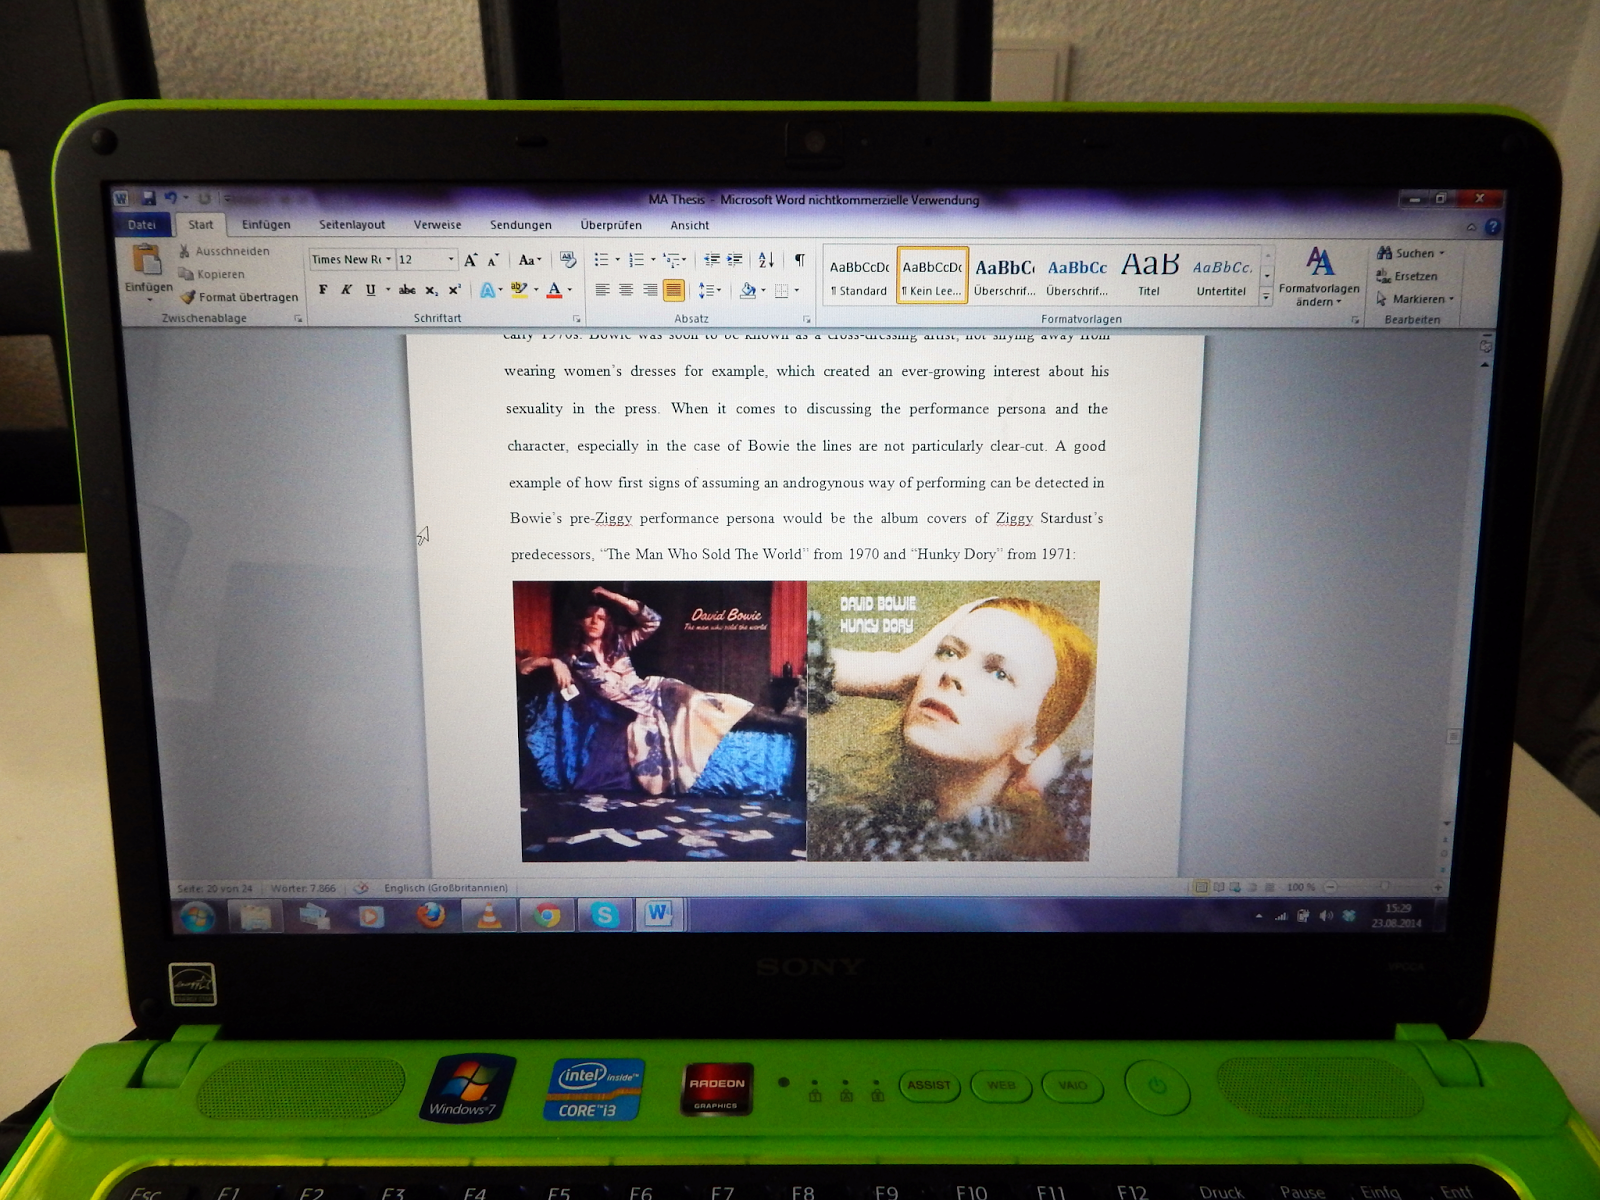Switch to the Einfügen ribbon tab
1600x1200 pixels.
(x=266, y=225)
